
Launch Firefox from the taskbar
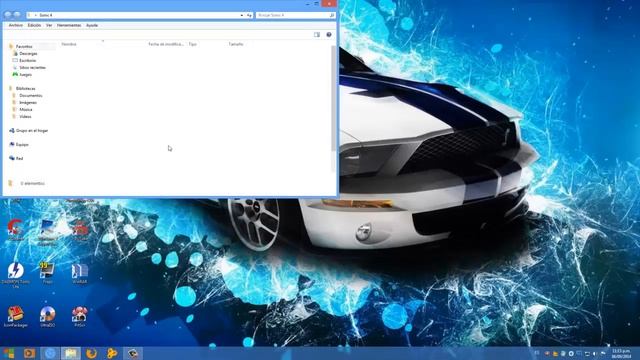pos(91,353)
